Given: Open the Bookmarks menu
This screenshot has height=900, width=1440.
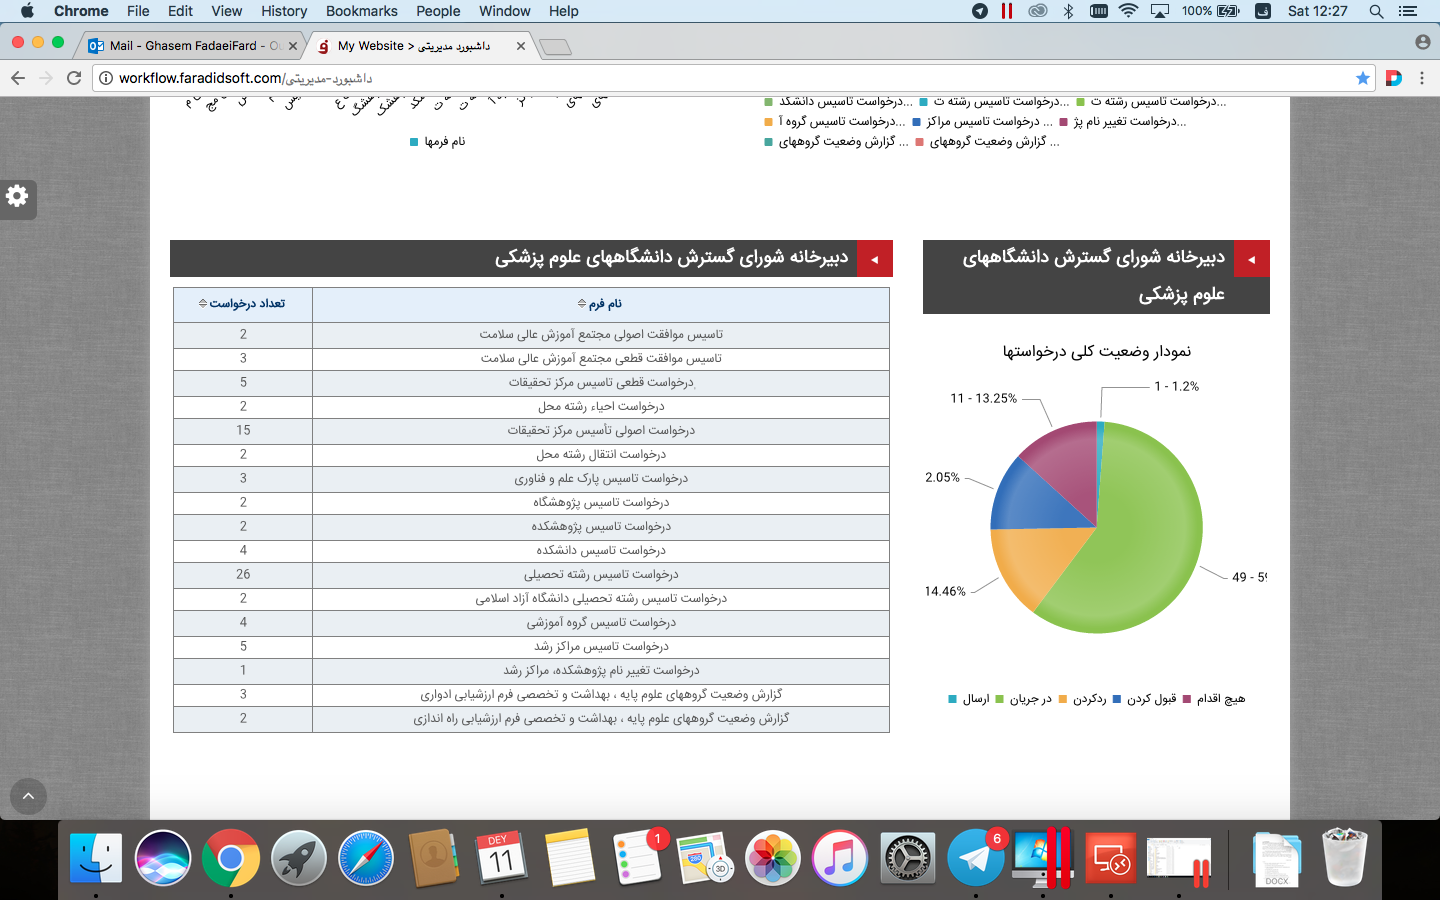Looking at the screenshot, I should click(361, 11).
